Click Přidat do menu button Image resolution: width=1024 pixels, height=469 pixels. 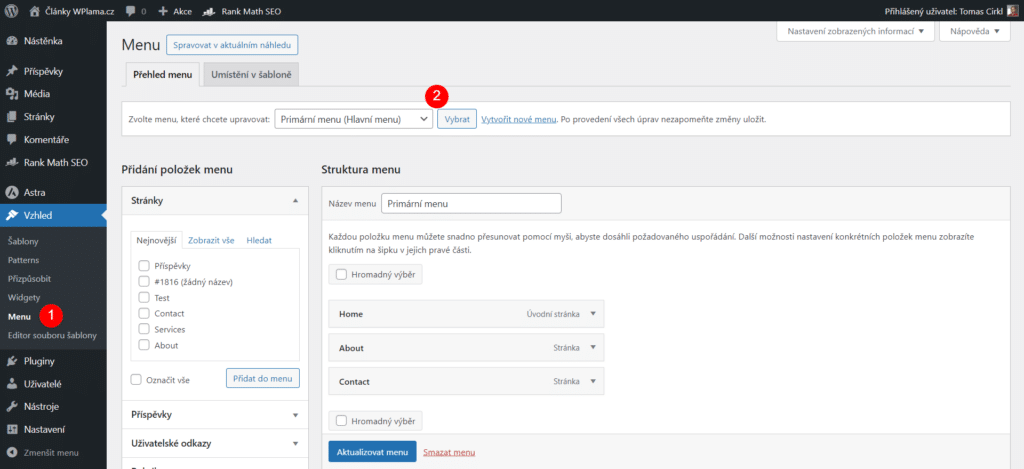[263, 379]
